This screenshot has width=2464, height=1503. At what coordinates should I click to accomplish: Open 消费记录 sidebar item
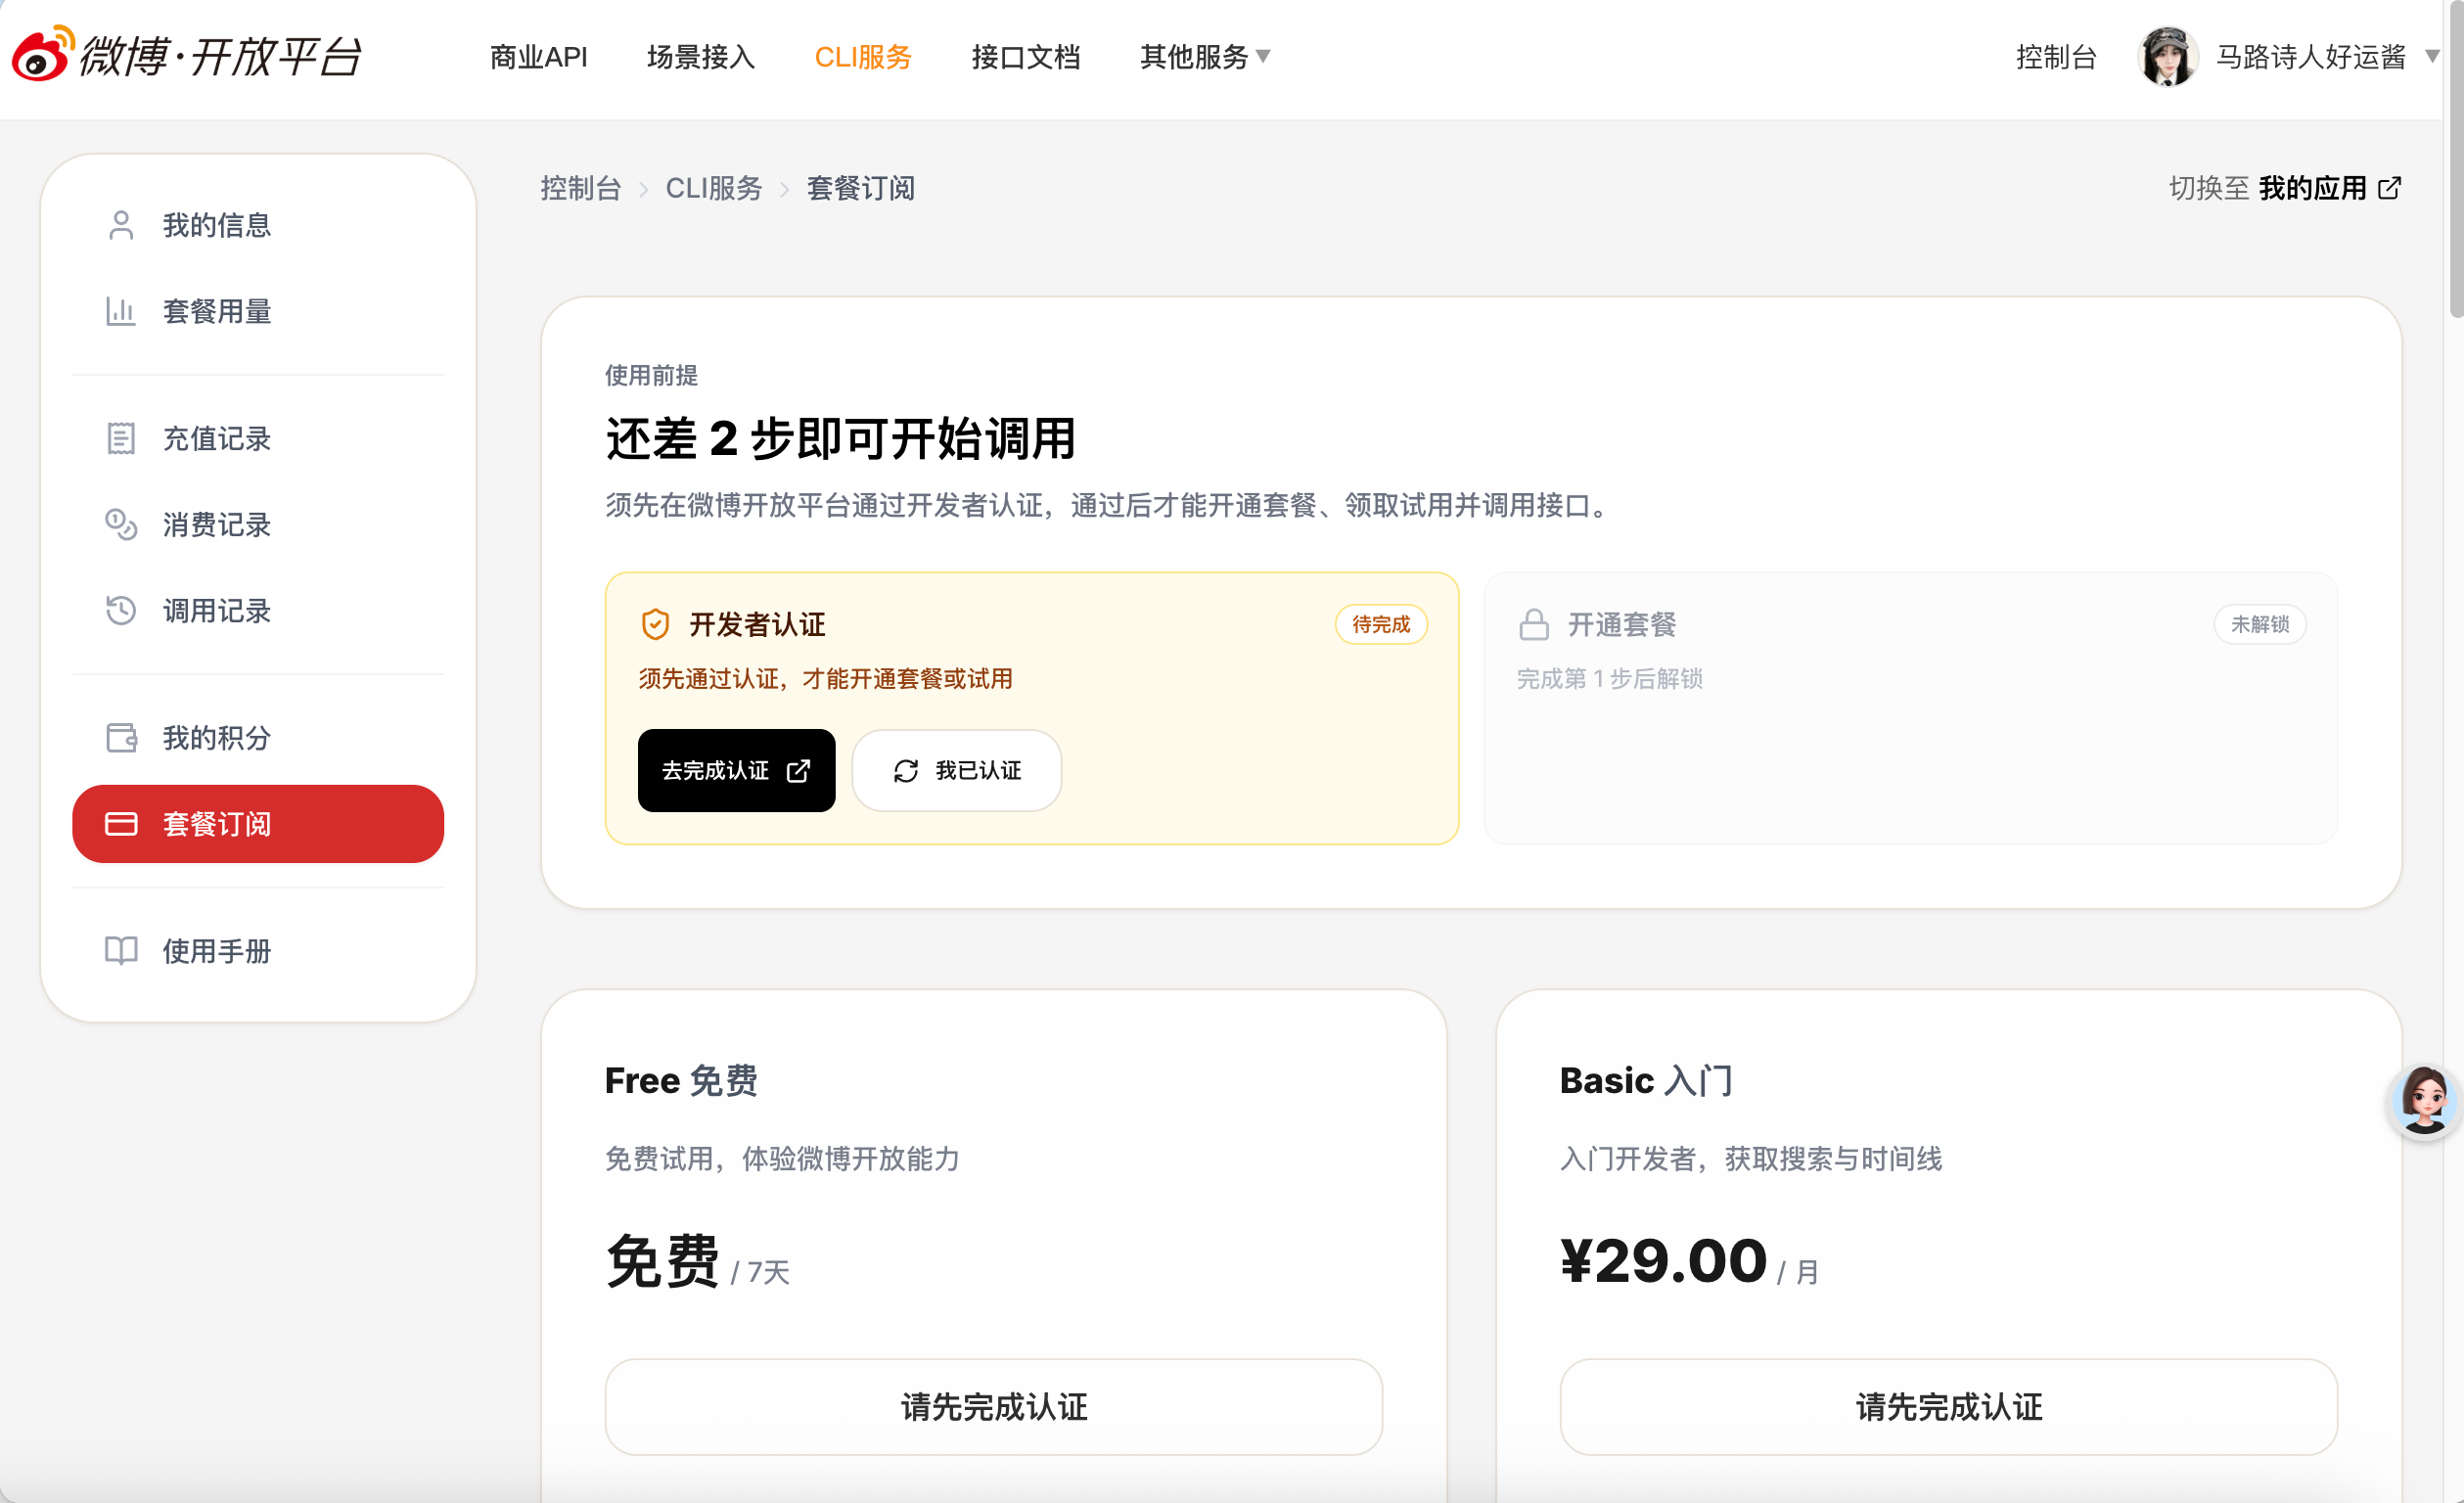[x=258, y=524]
